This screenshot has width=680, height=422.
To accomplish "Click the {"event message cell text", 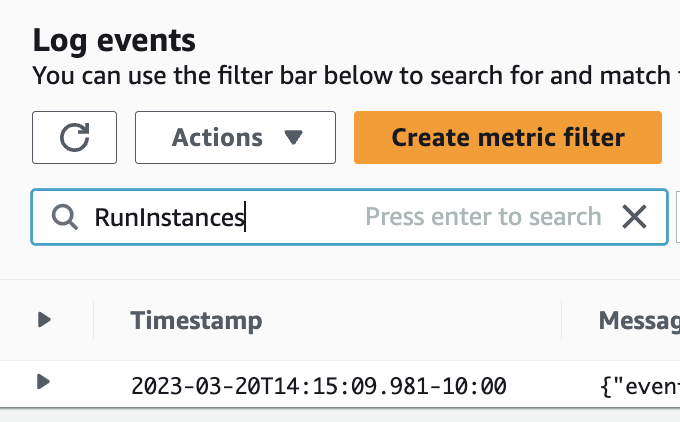I will (640, 385).
